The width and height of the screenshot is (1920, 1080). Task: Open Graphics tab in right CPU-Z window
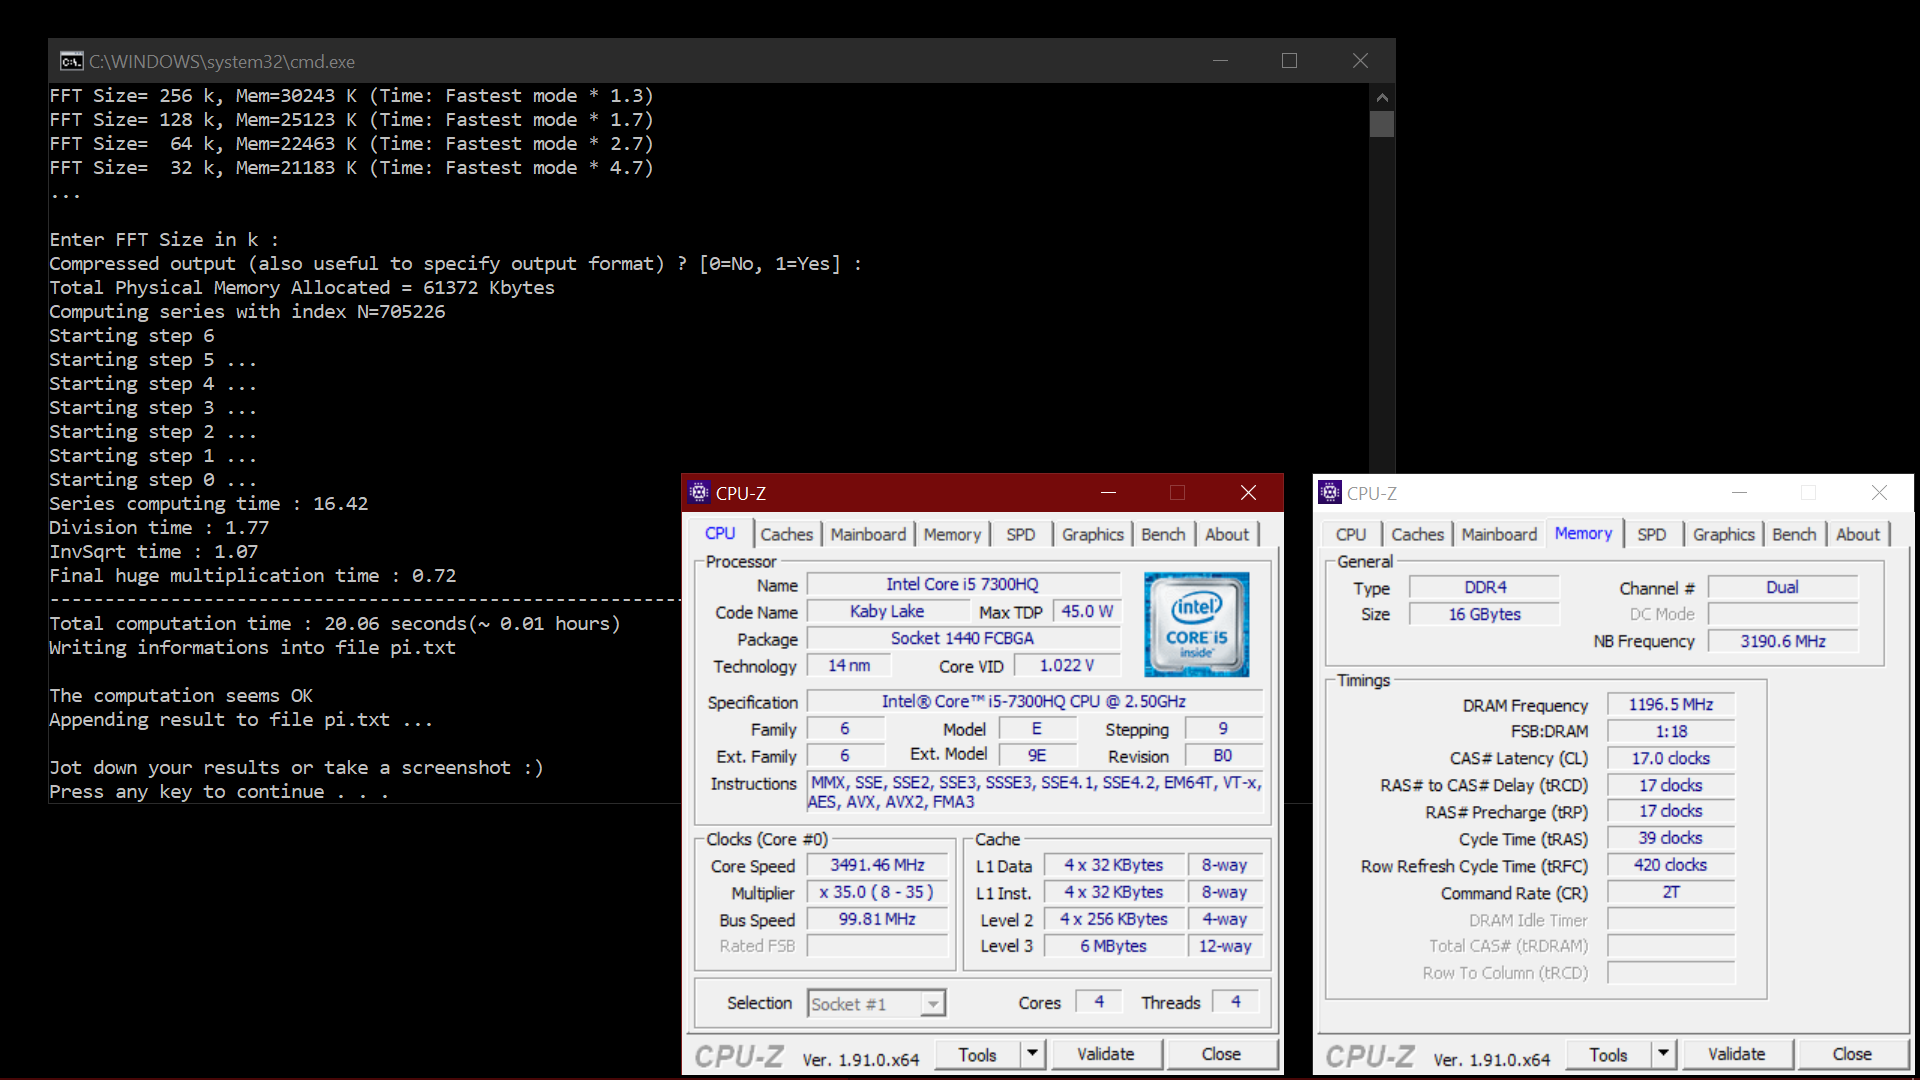pos(1723,534)
